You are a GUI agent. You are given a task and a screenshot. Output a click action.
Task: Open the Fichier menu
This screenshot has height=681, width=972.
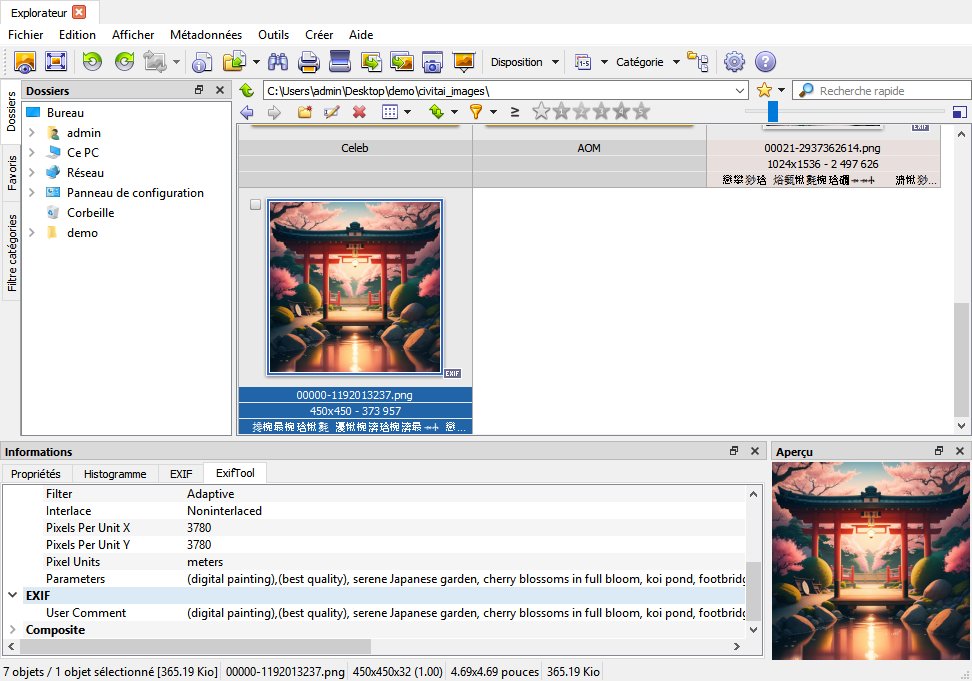tap(25, 35)
